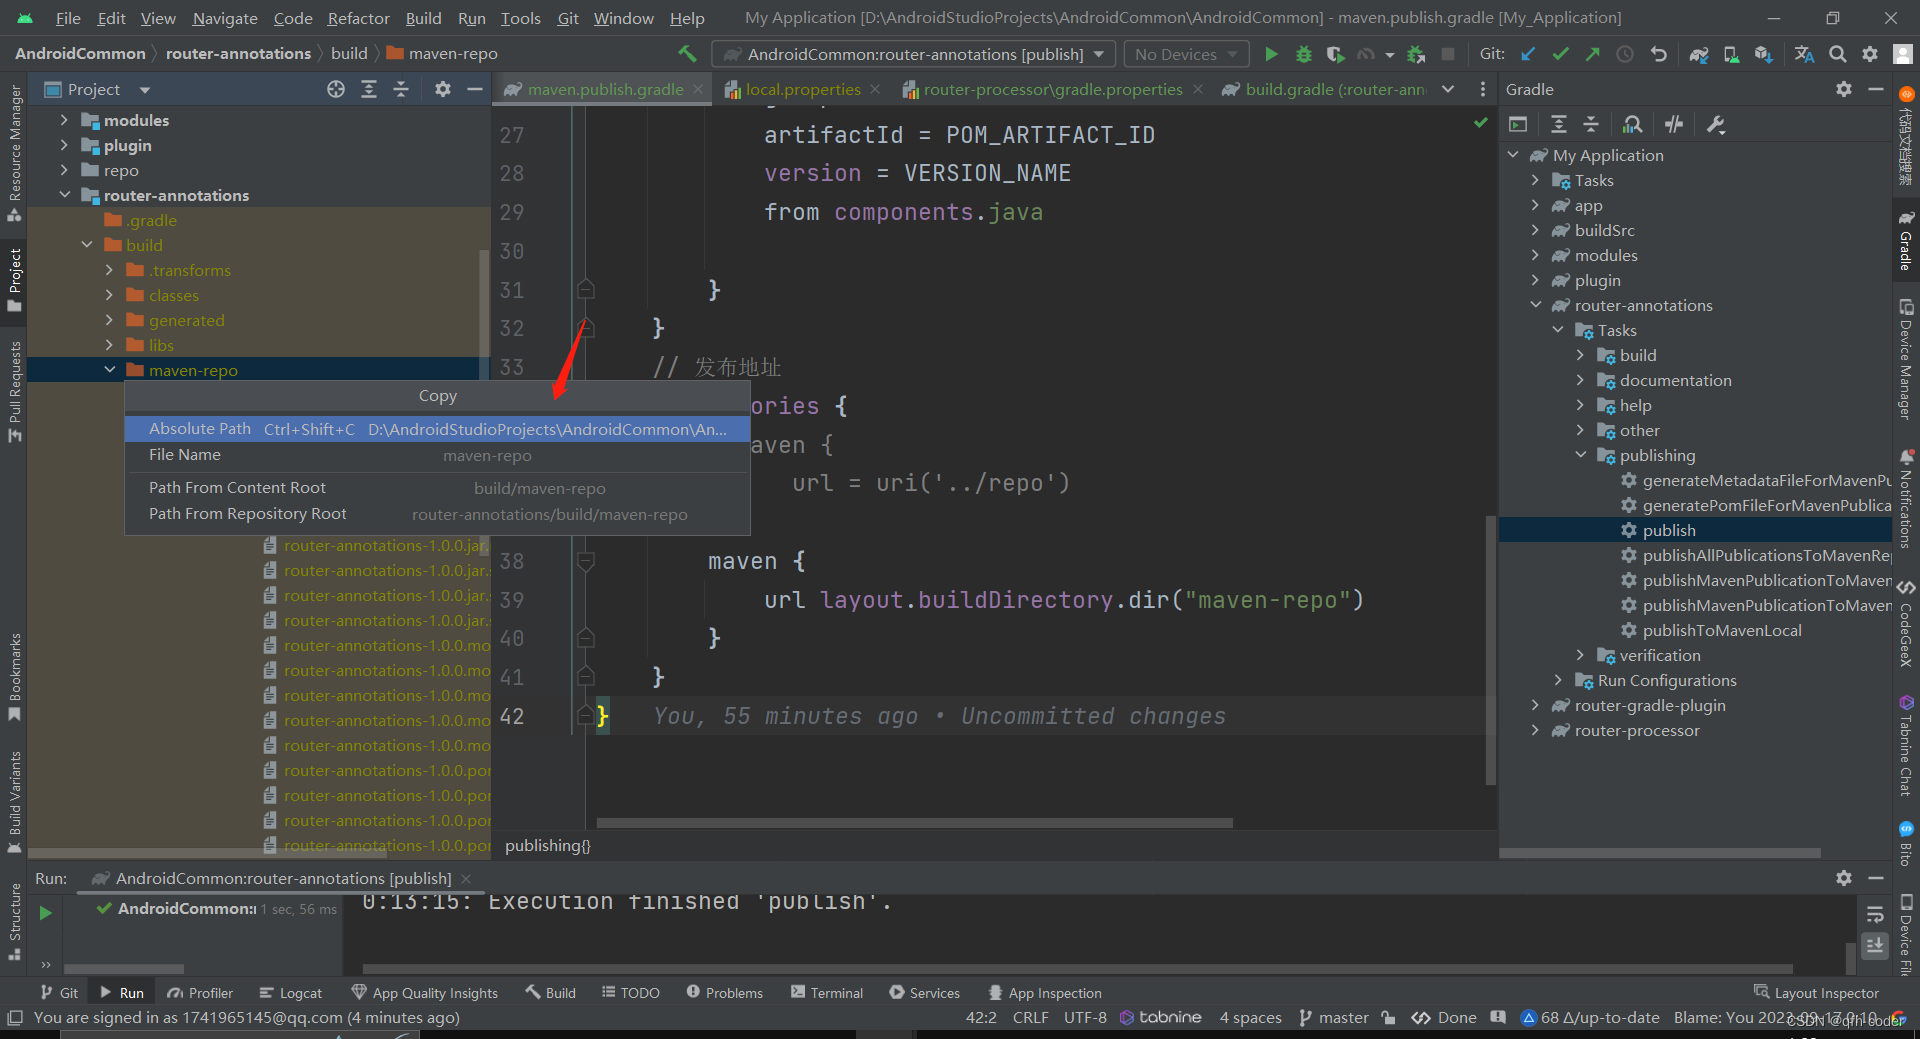The image size is (1920, 1039).
Task: Click Gradle dependencies analyzer icon
Action: point(1632,124)
